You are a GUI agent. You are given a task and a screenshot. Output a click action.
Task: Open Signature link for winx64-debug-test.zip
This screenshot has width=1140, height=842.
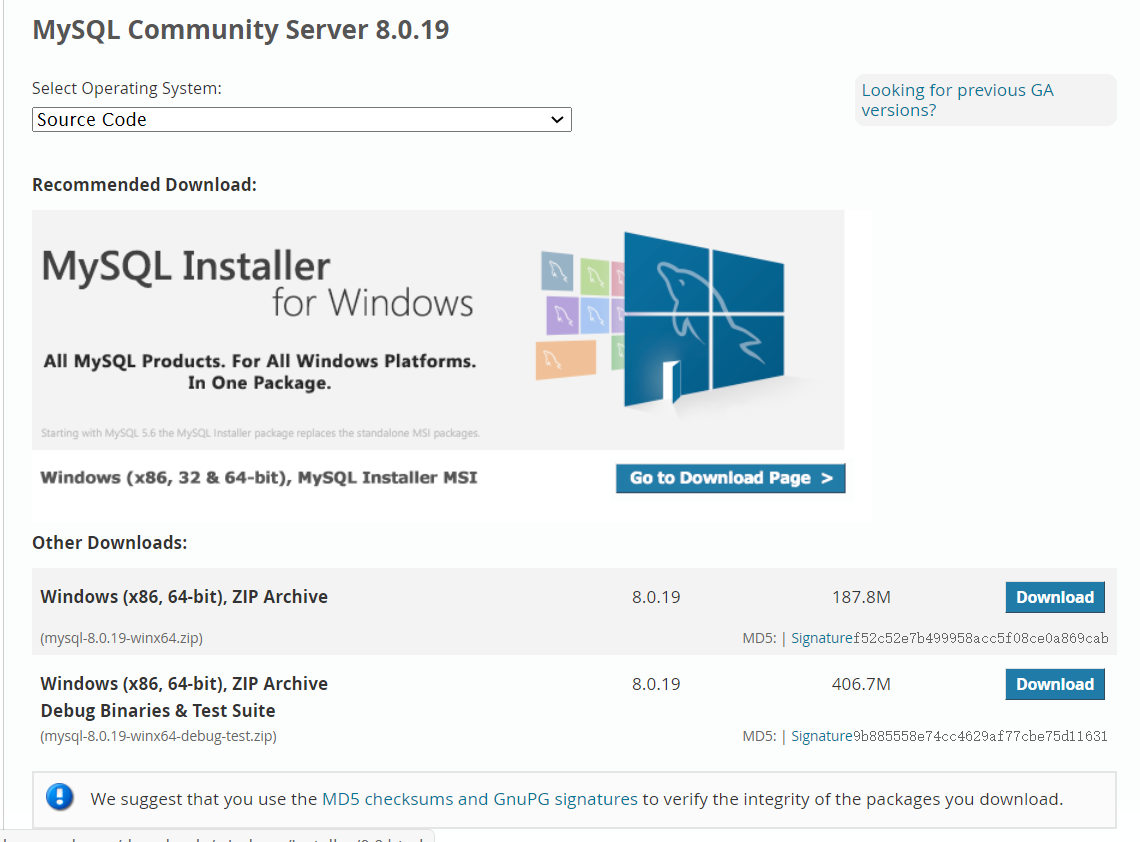822,736
